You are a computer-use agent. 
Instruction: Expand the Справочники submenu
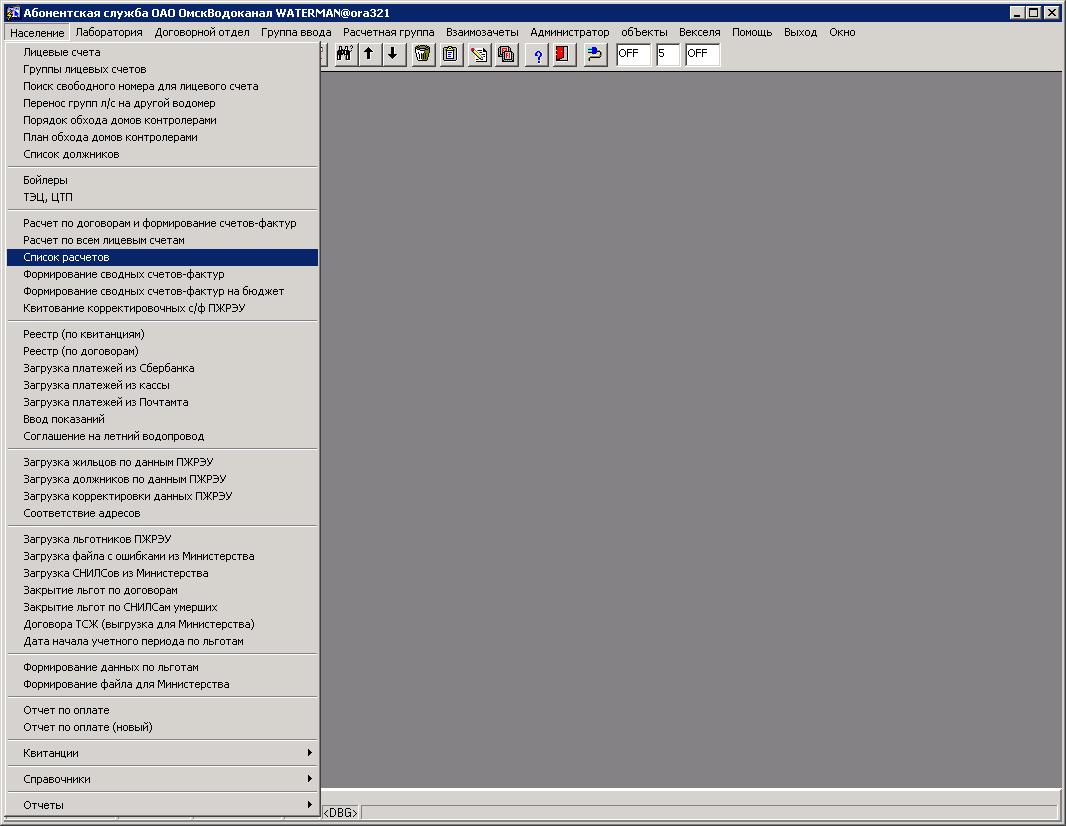pos(162,779)
